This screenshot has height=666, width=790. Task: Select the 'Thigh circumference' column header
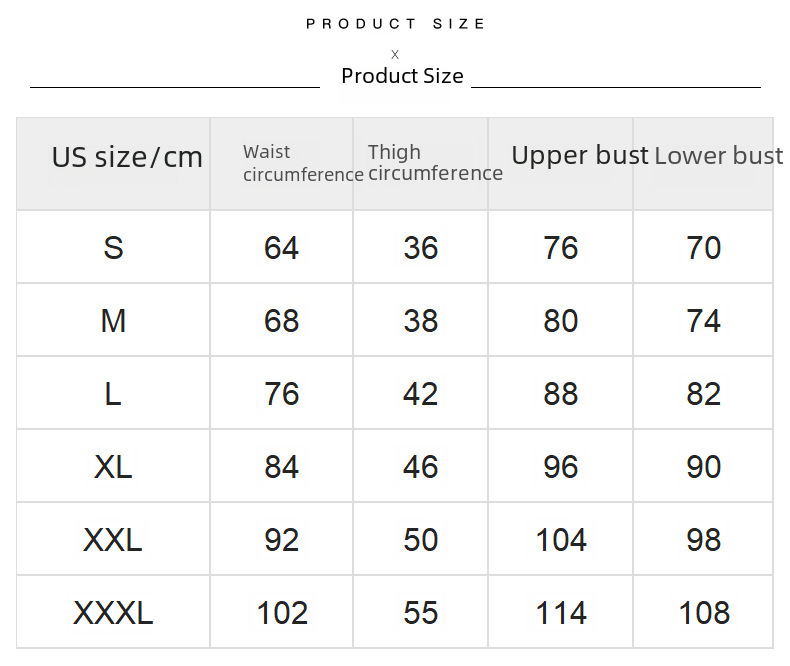pyautogui.click(x=434, y=163)
